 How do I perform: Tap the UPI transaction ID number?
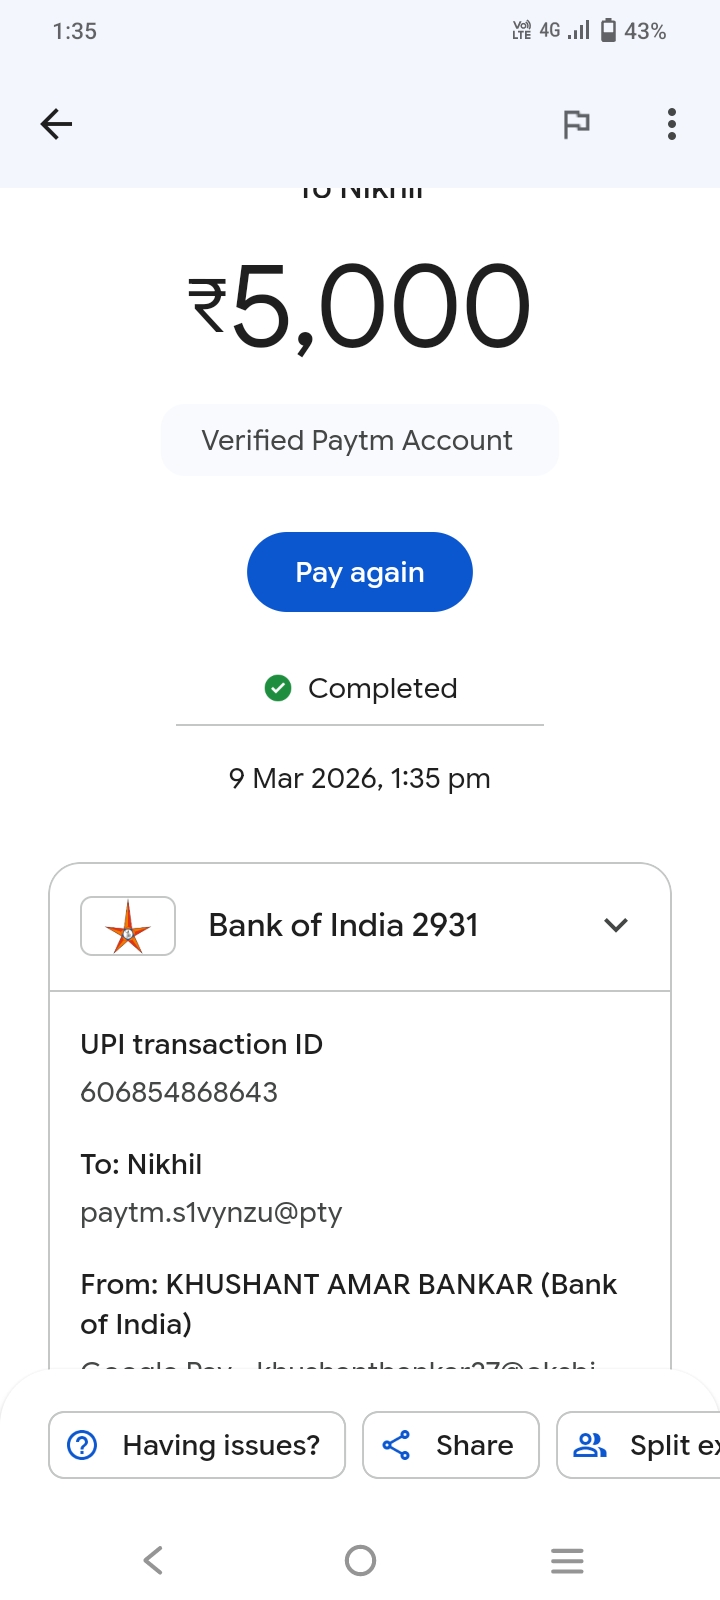(179, 1092)
